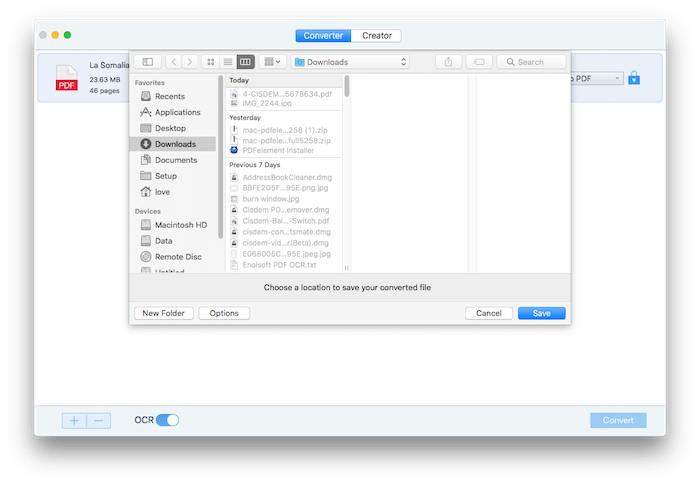Click the Downloads arrow icon in sidebar
This screenshot has height=485, width=700.
[146, 144]
